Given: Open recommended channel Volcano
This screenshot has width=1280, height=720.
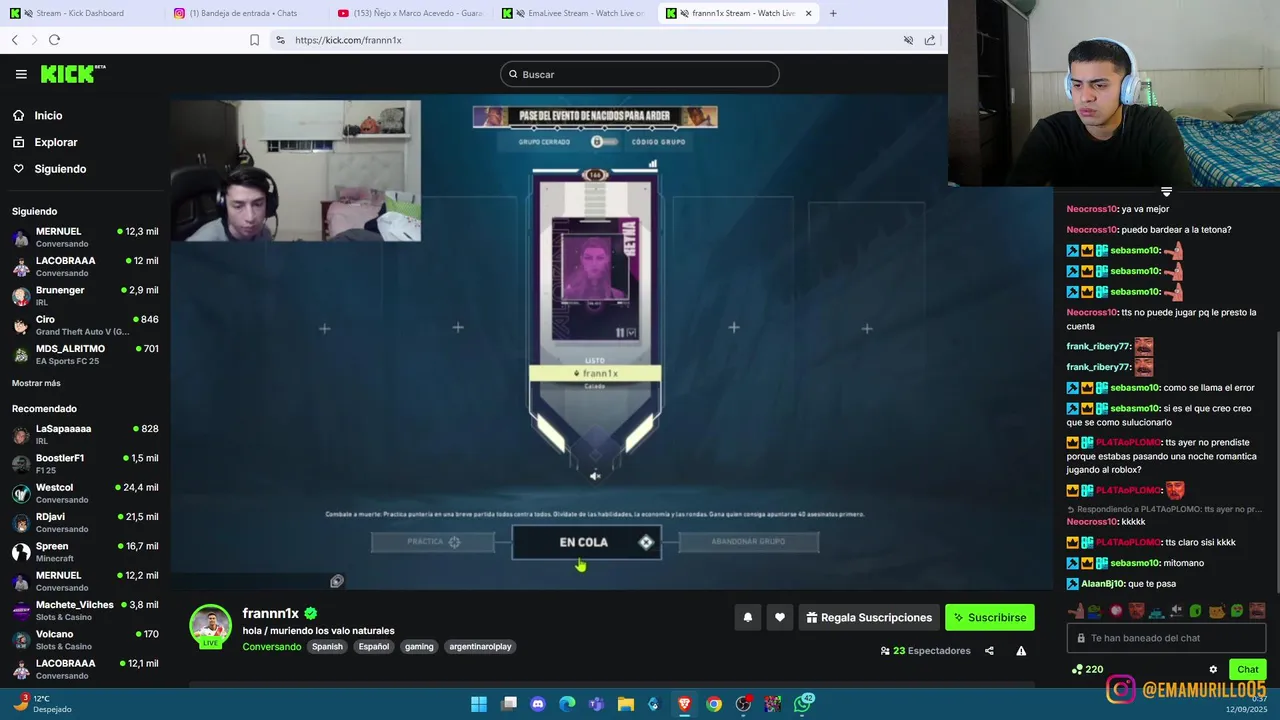Looking at the screenshot, I should click(85, 640).
